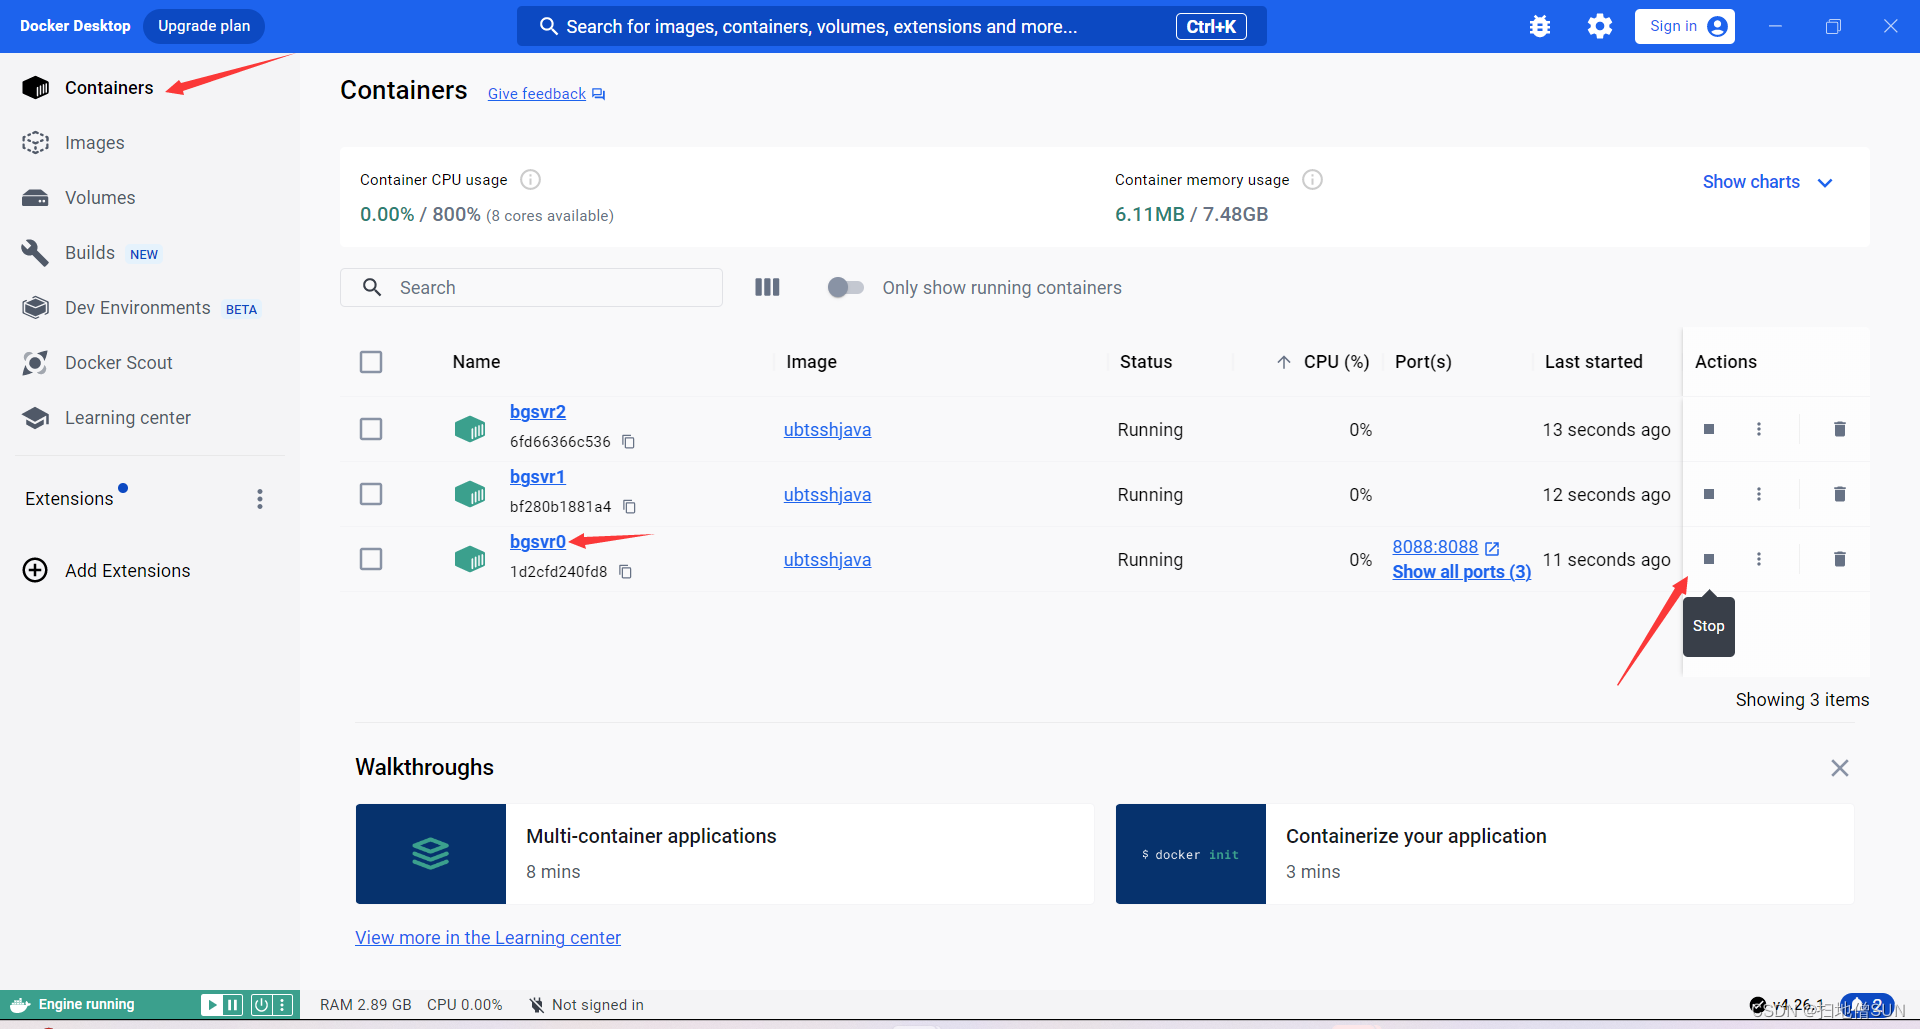Copy container ID bf280b1881a4
The image size is (1920, 1029).
click(x=629, y=506)
